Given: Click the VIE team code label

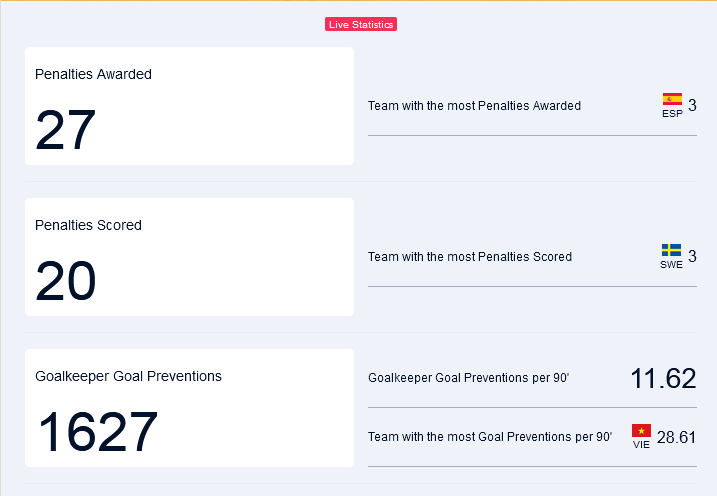Looking at the screenshot, I should click(641, 444).
